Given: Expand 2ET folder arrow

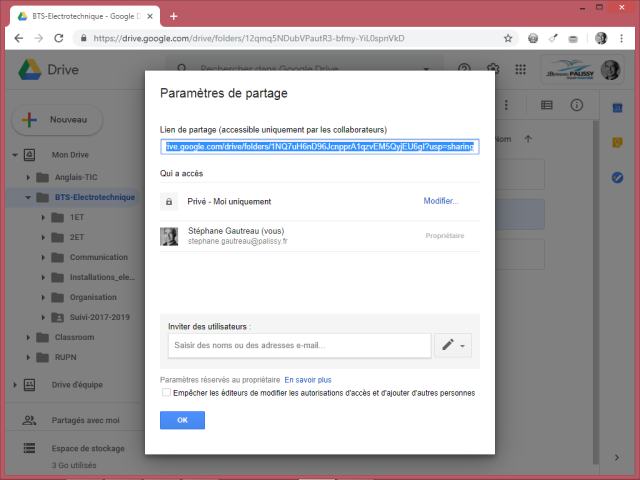Looking at the screenshot, I should click(43, 237).
